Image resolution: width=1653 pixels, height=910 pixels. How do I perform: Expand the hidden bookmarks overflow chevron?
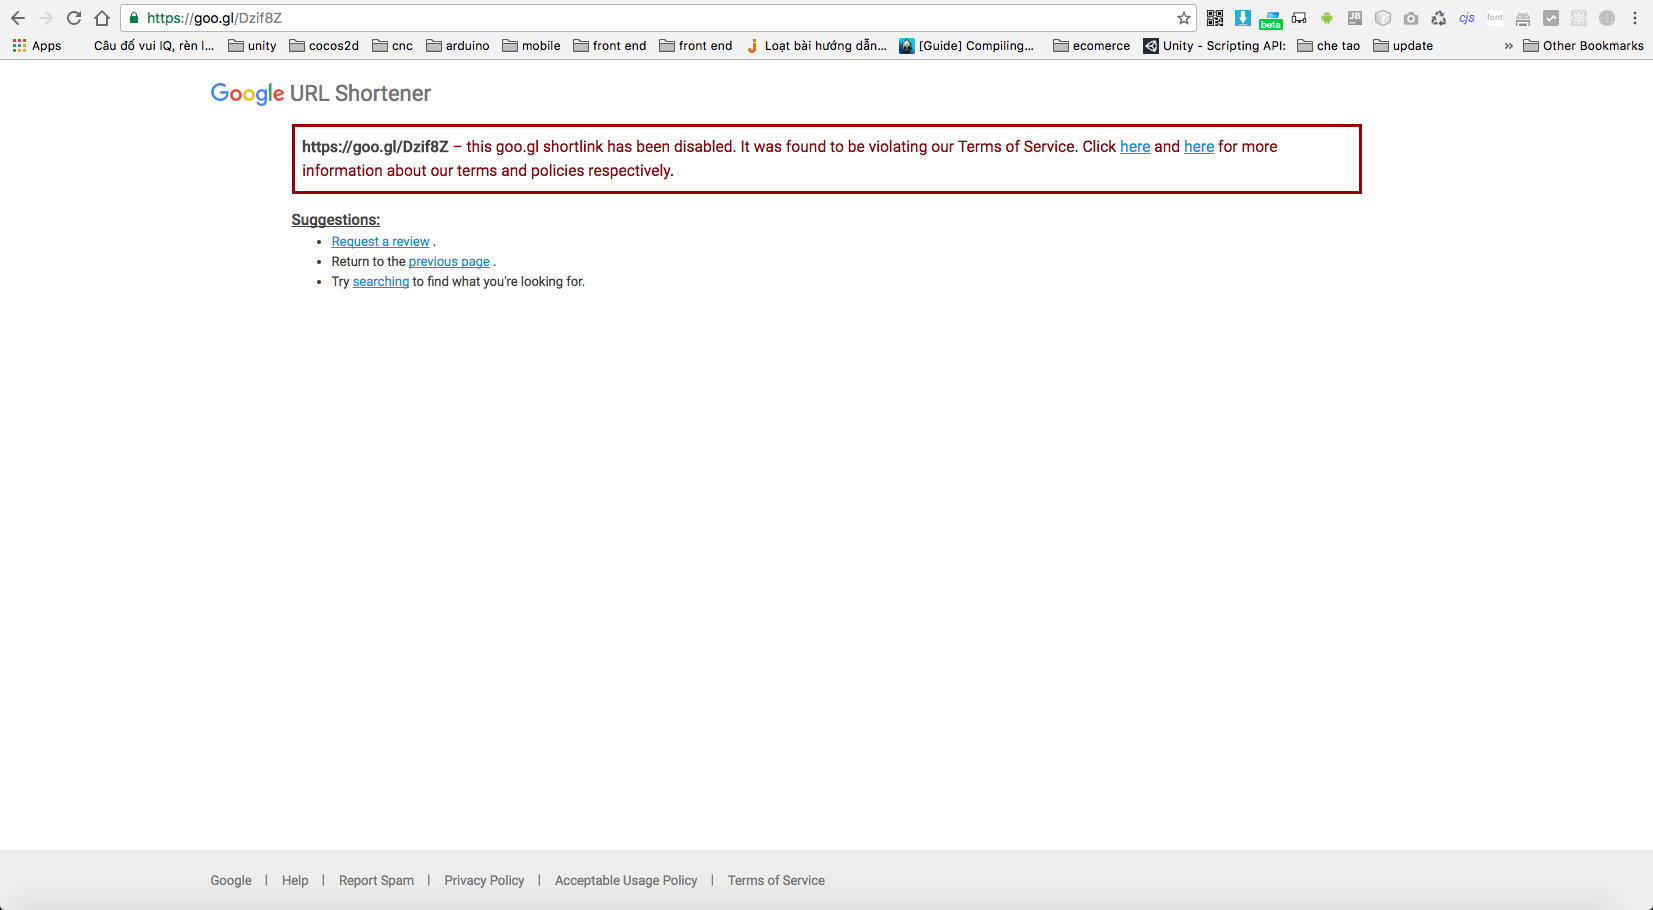[1508, 46]
